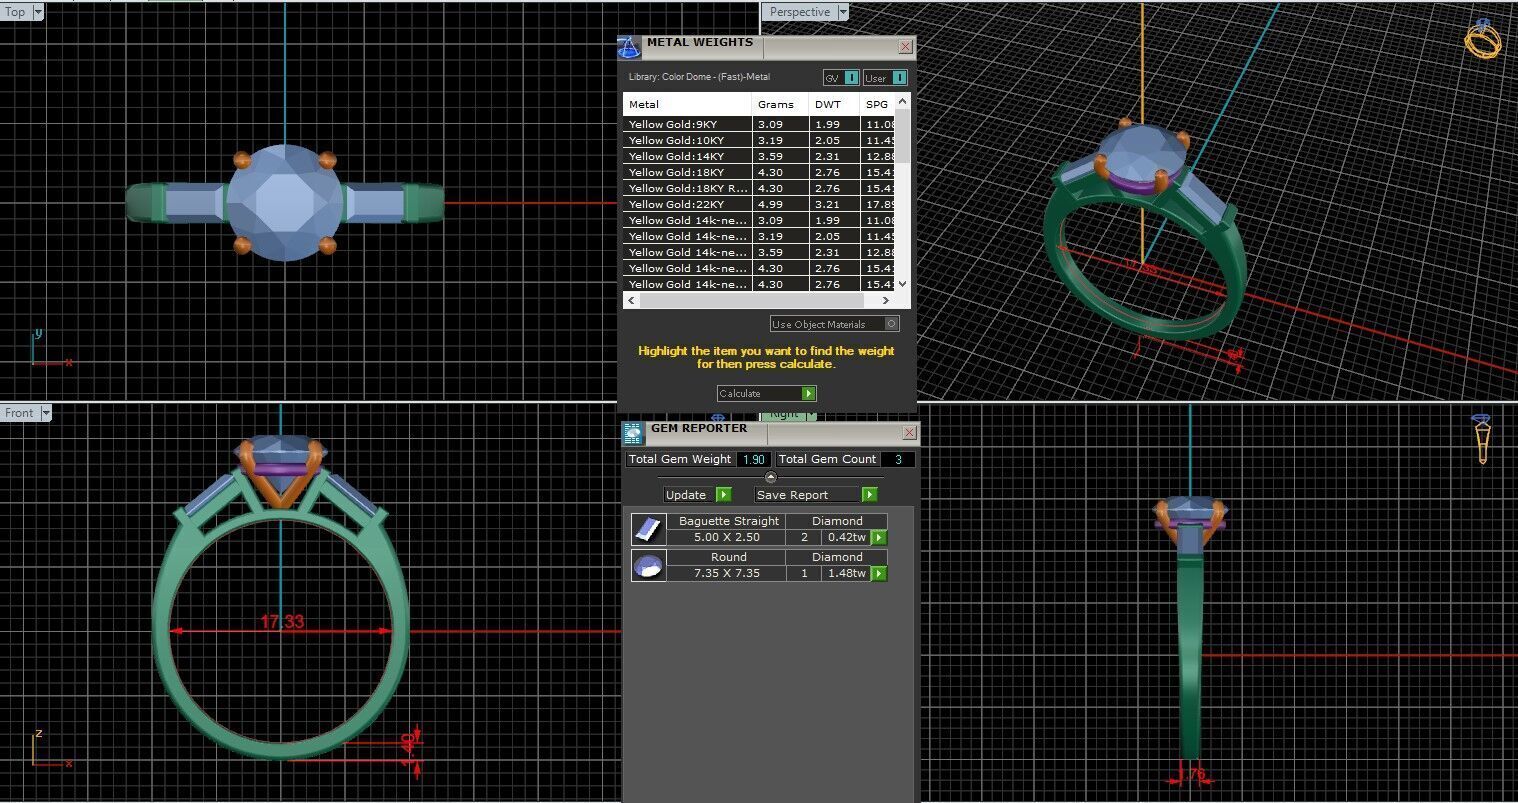Close the Gem Reporter panel
Image resolution: width=1518 pixels, height=803 pixels.
tap(909, 432)
